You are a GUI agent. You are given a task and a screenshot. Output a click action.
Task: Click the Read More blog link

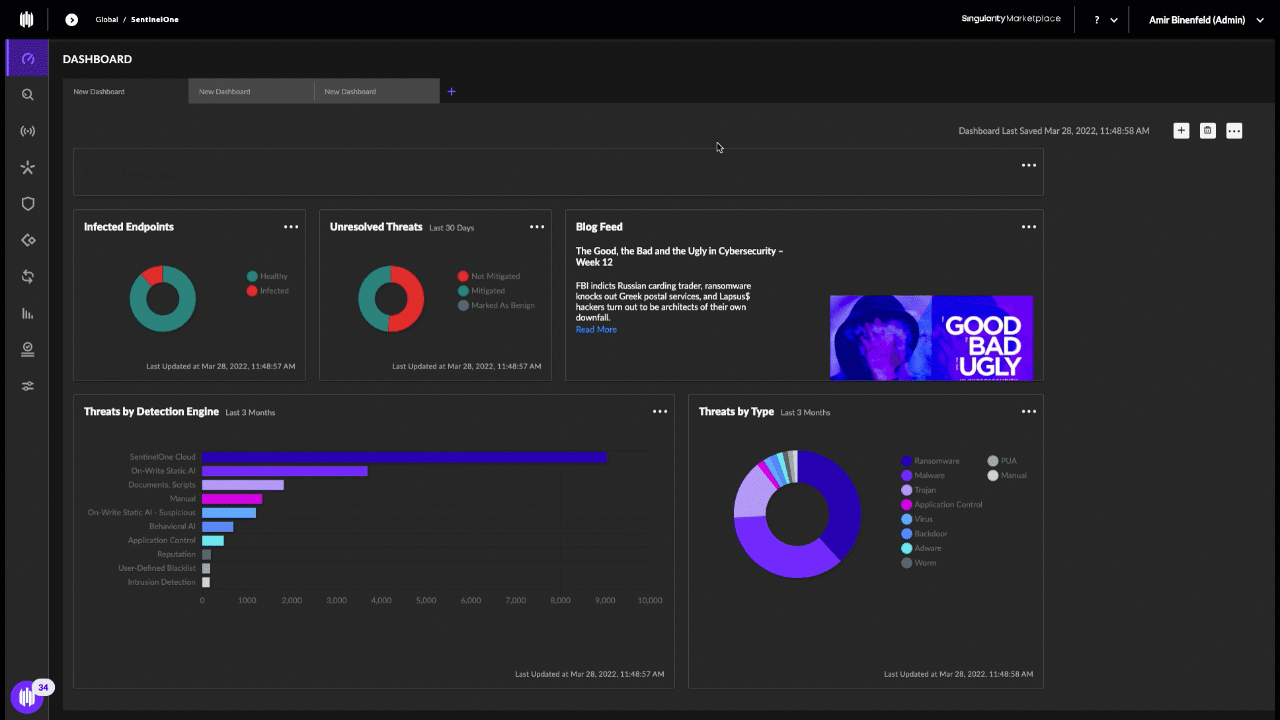point(596,330)
